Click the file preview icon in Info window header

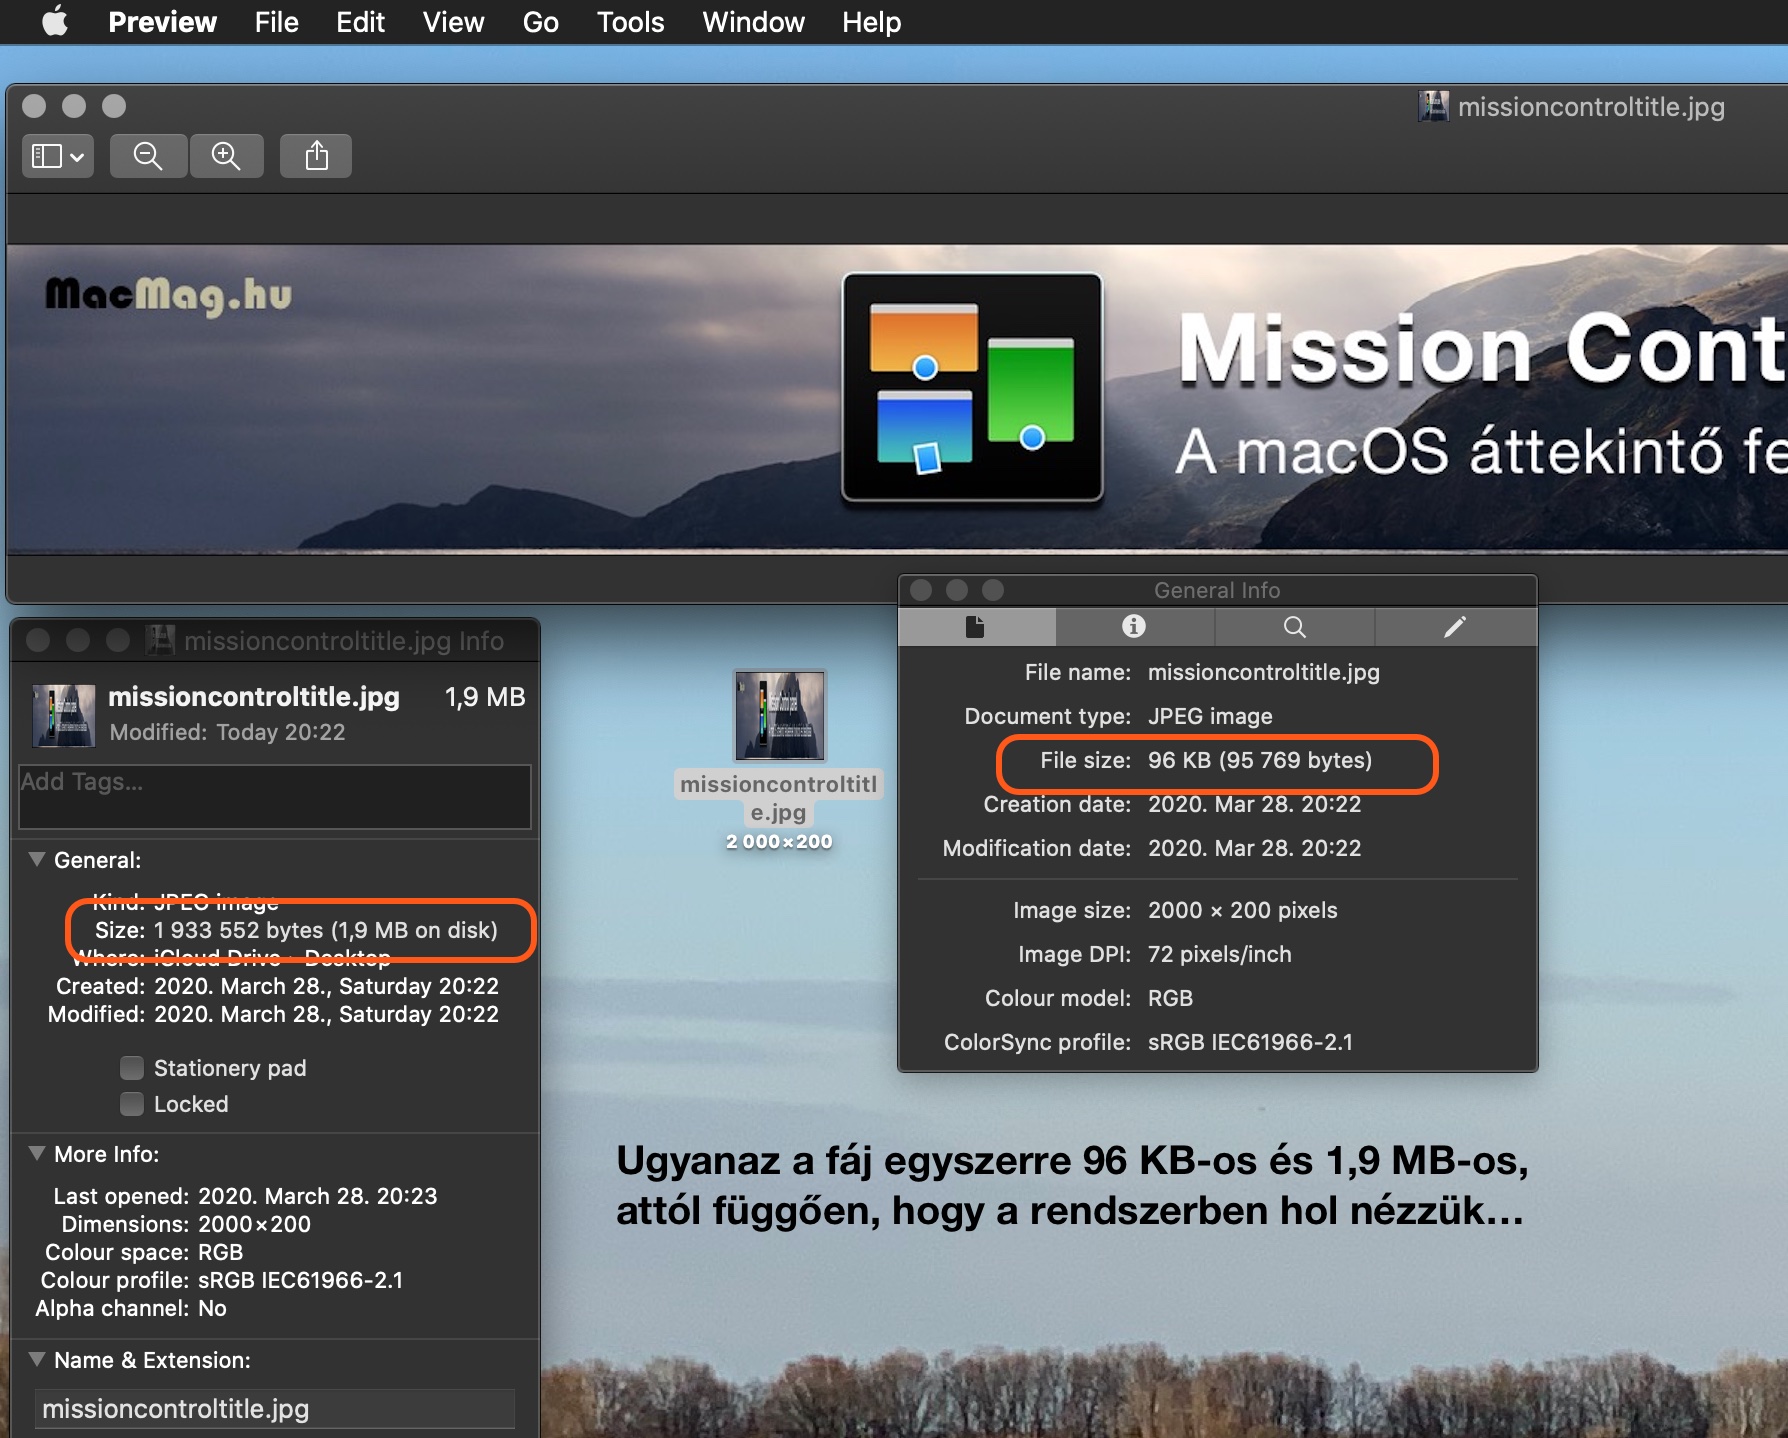pyautogui.click(x=64, y=715)
